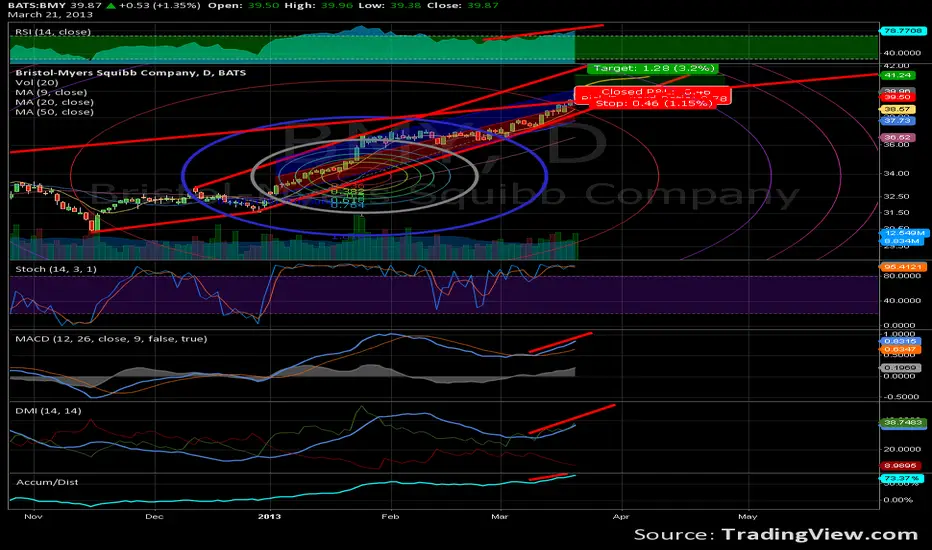Screen dimensions: 932x550
Task: Click the Mar label on time axis
Action: point(499,517)
